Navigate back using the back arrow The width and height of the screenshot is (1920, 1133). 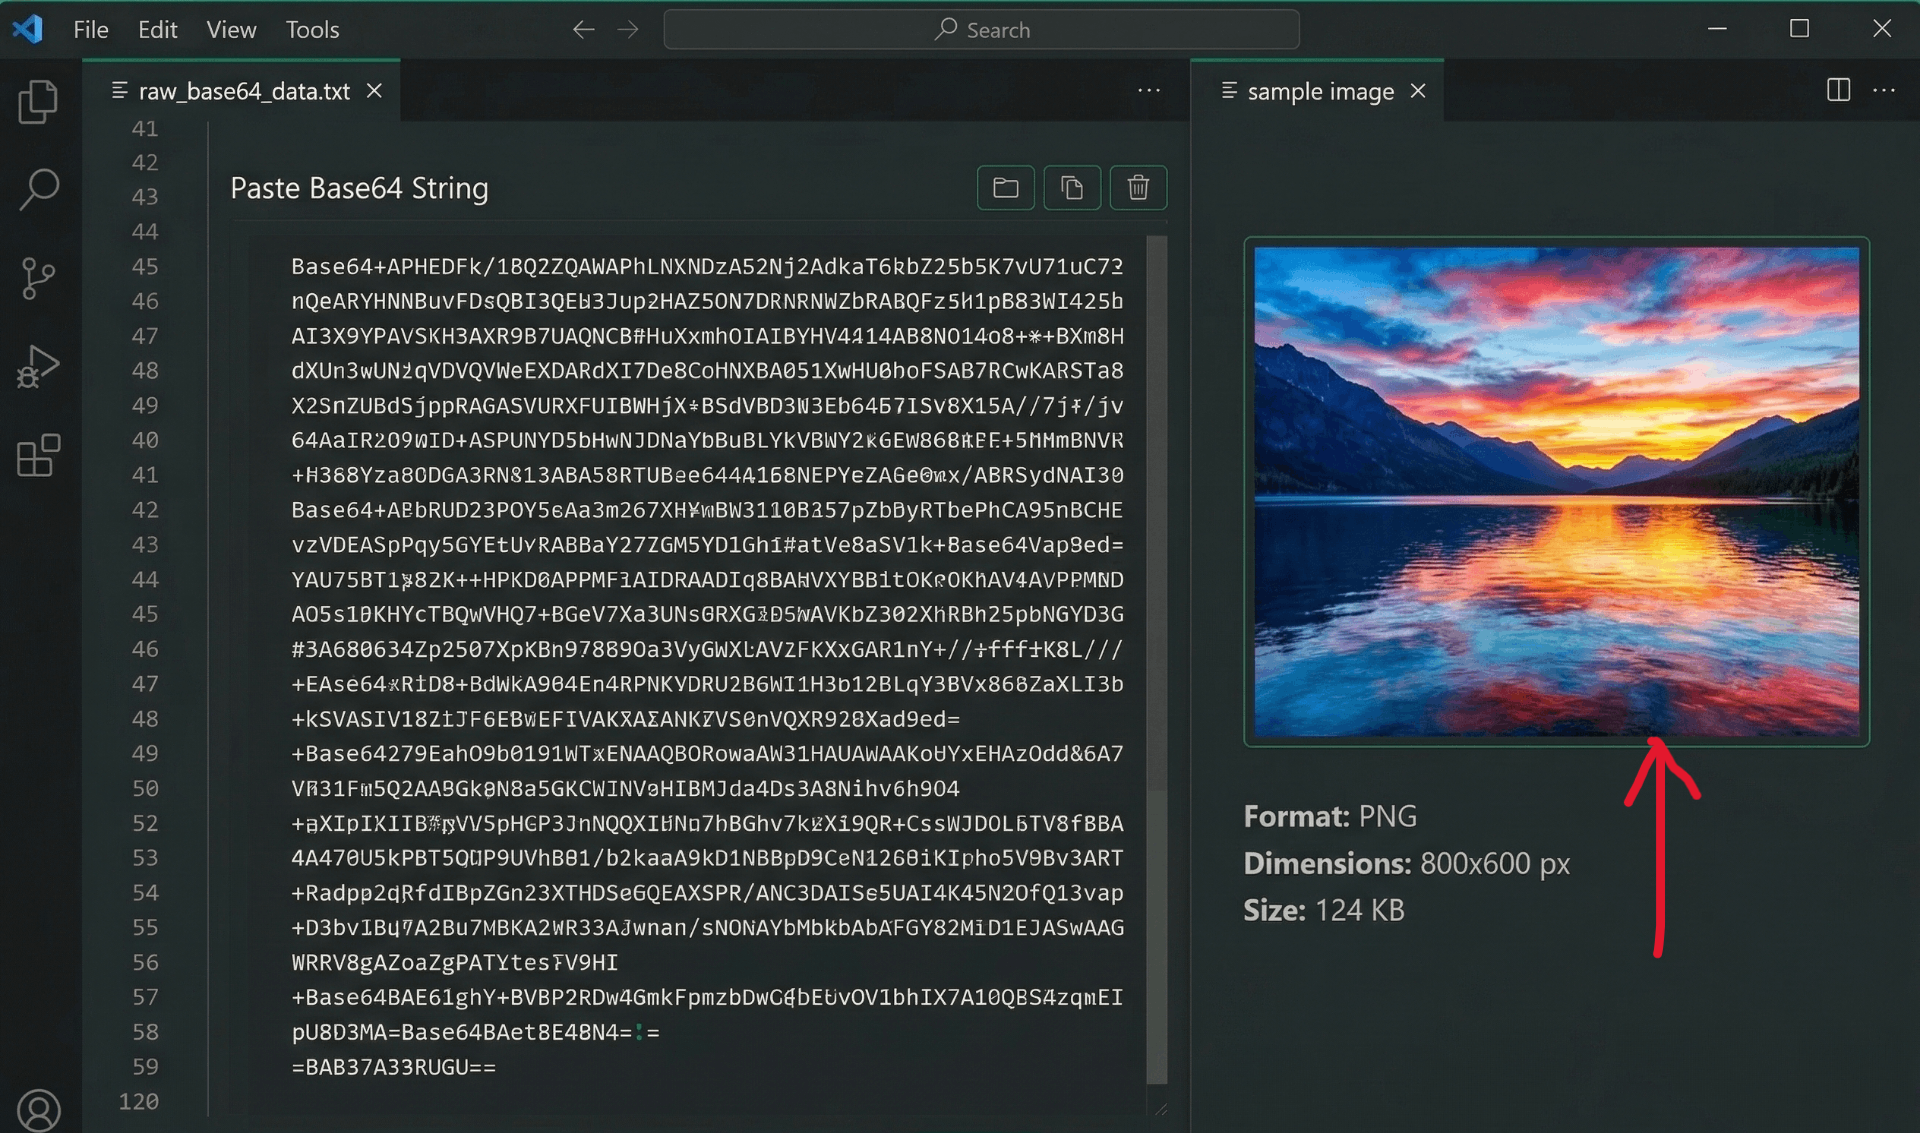tap(583, 29)
